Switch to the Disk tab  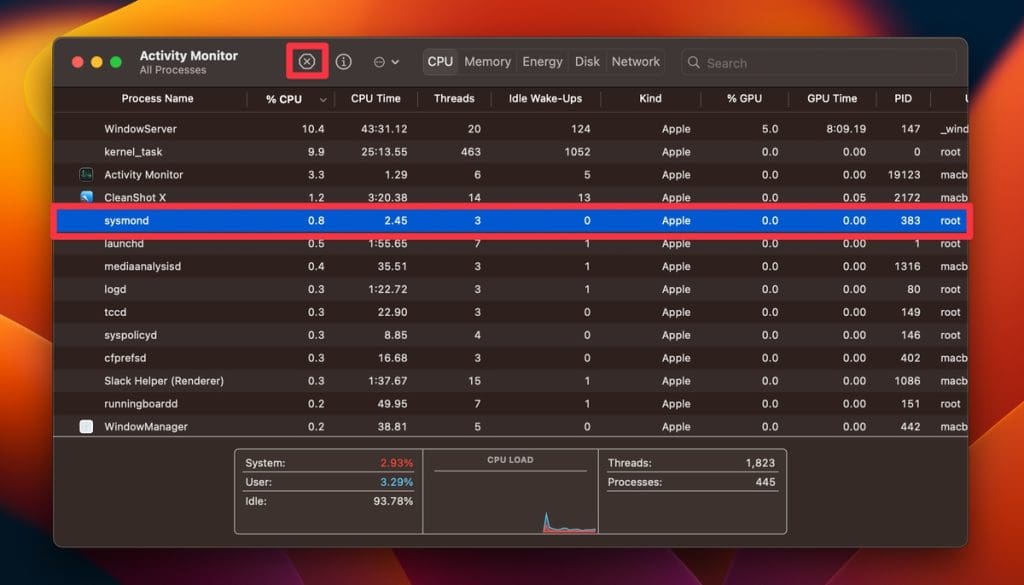587,61
